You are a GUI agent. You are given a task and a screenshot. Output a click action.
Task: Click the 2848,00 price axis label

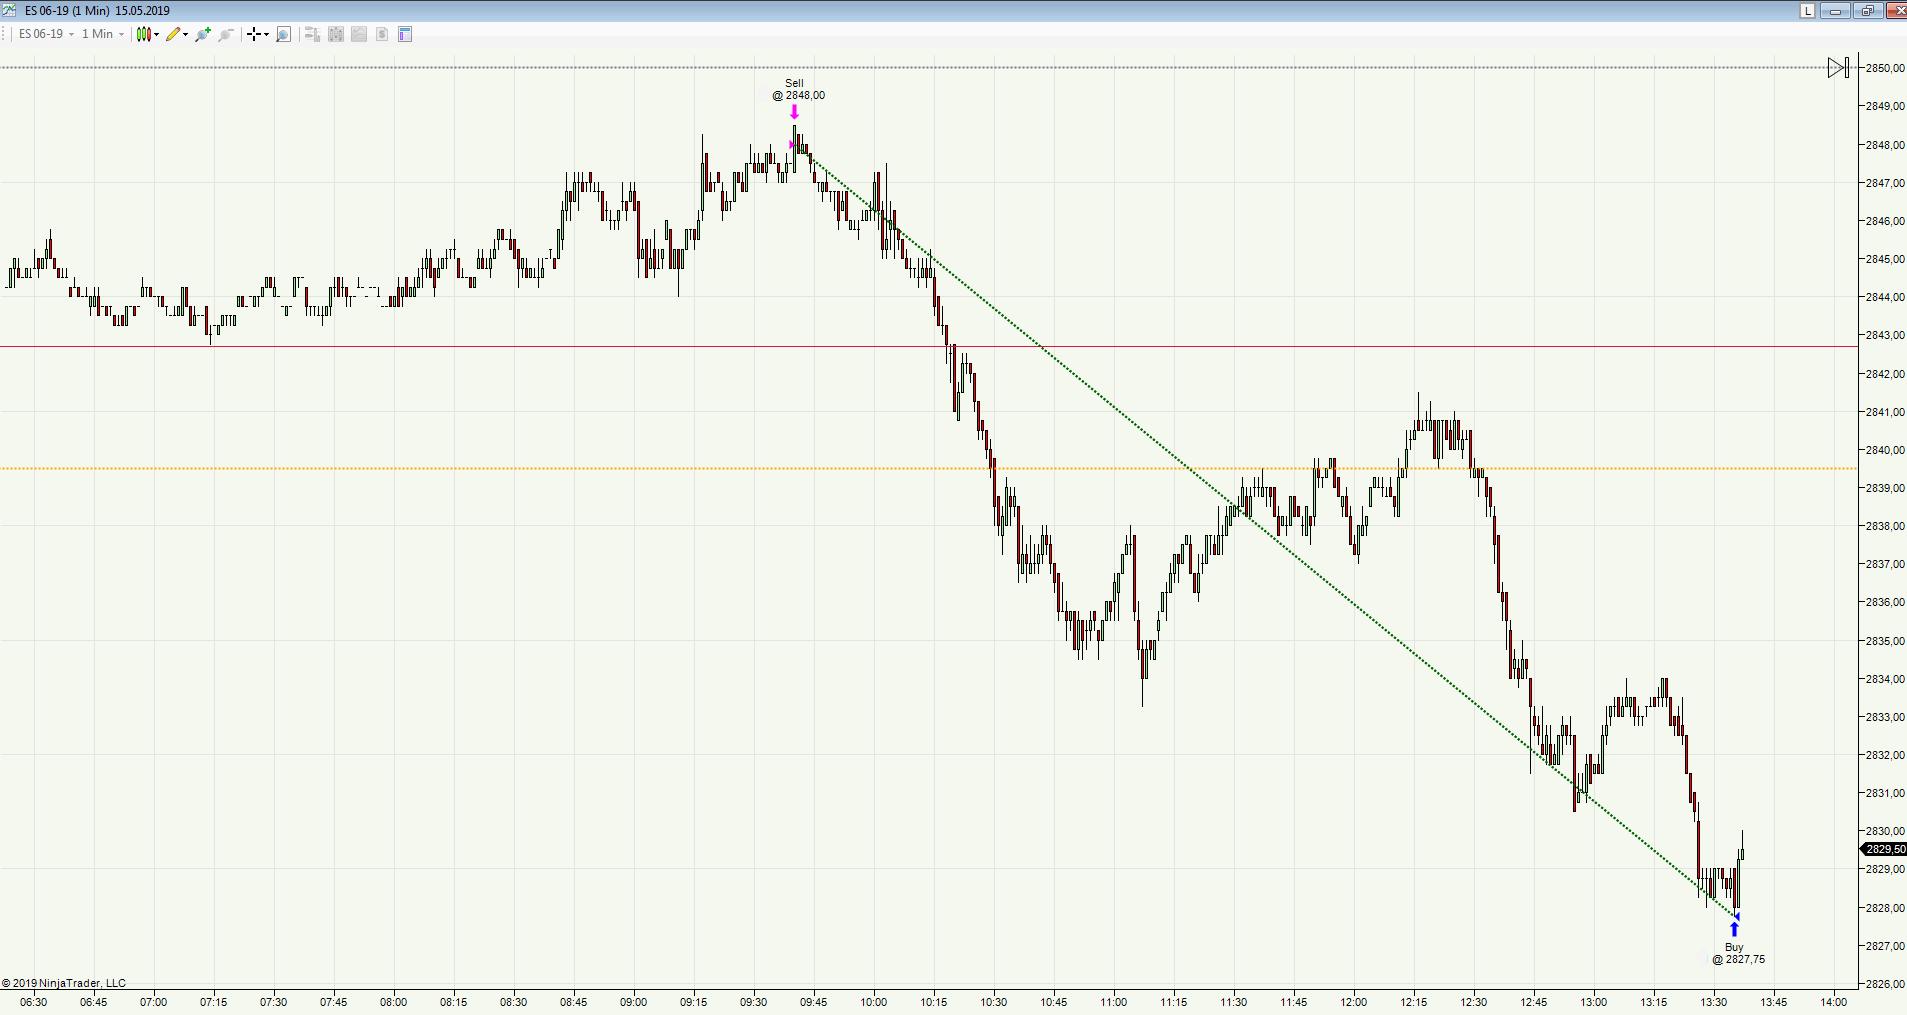point(1885,145)
